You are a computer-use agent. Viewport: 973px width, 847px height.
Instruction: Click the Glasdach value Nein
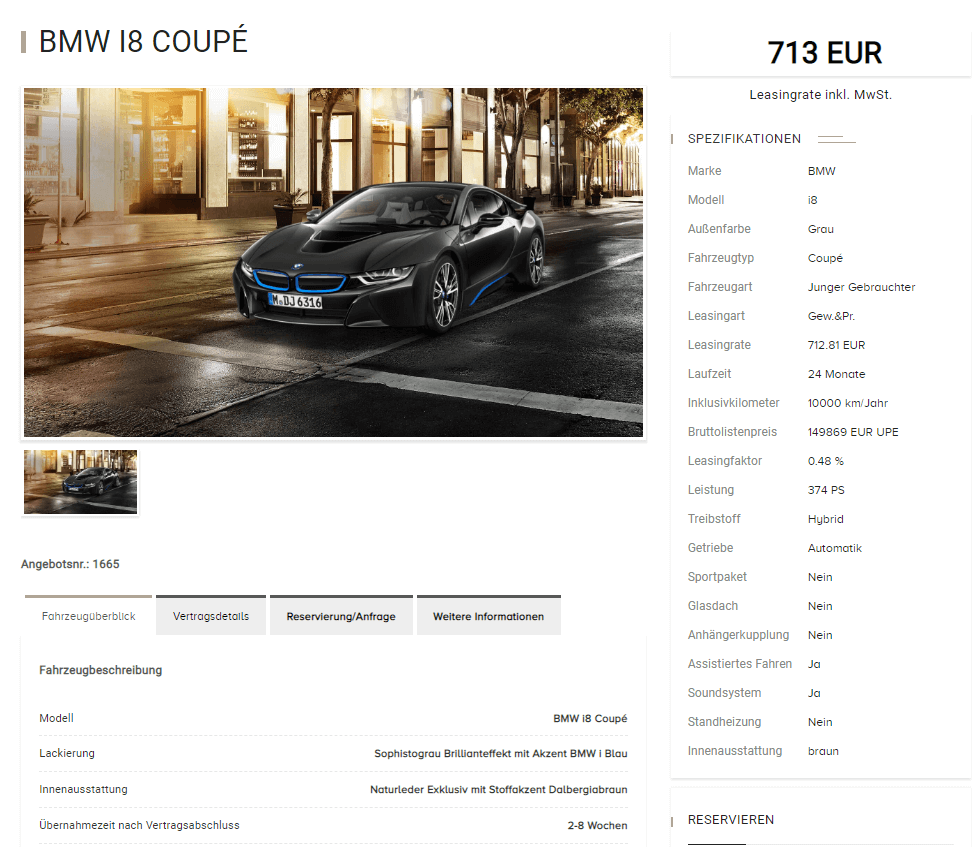(820, 606)
